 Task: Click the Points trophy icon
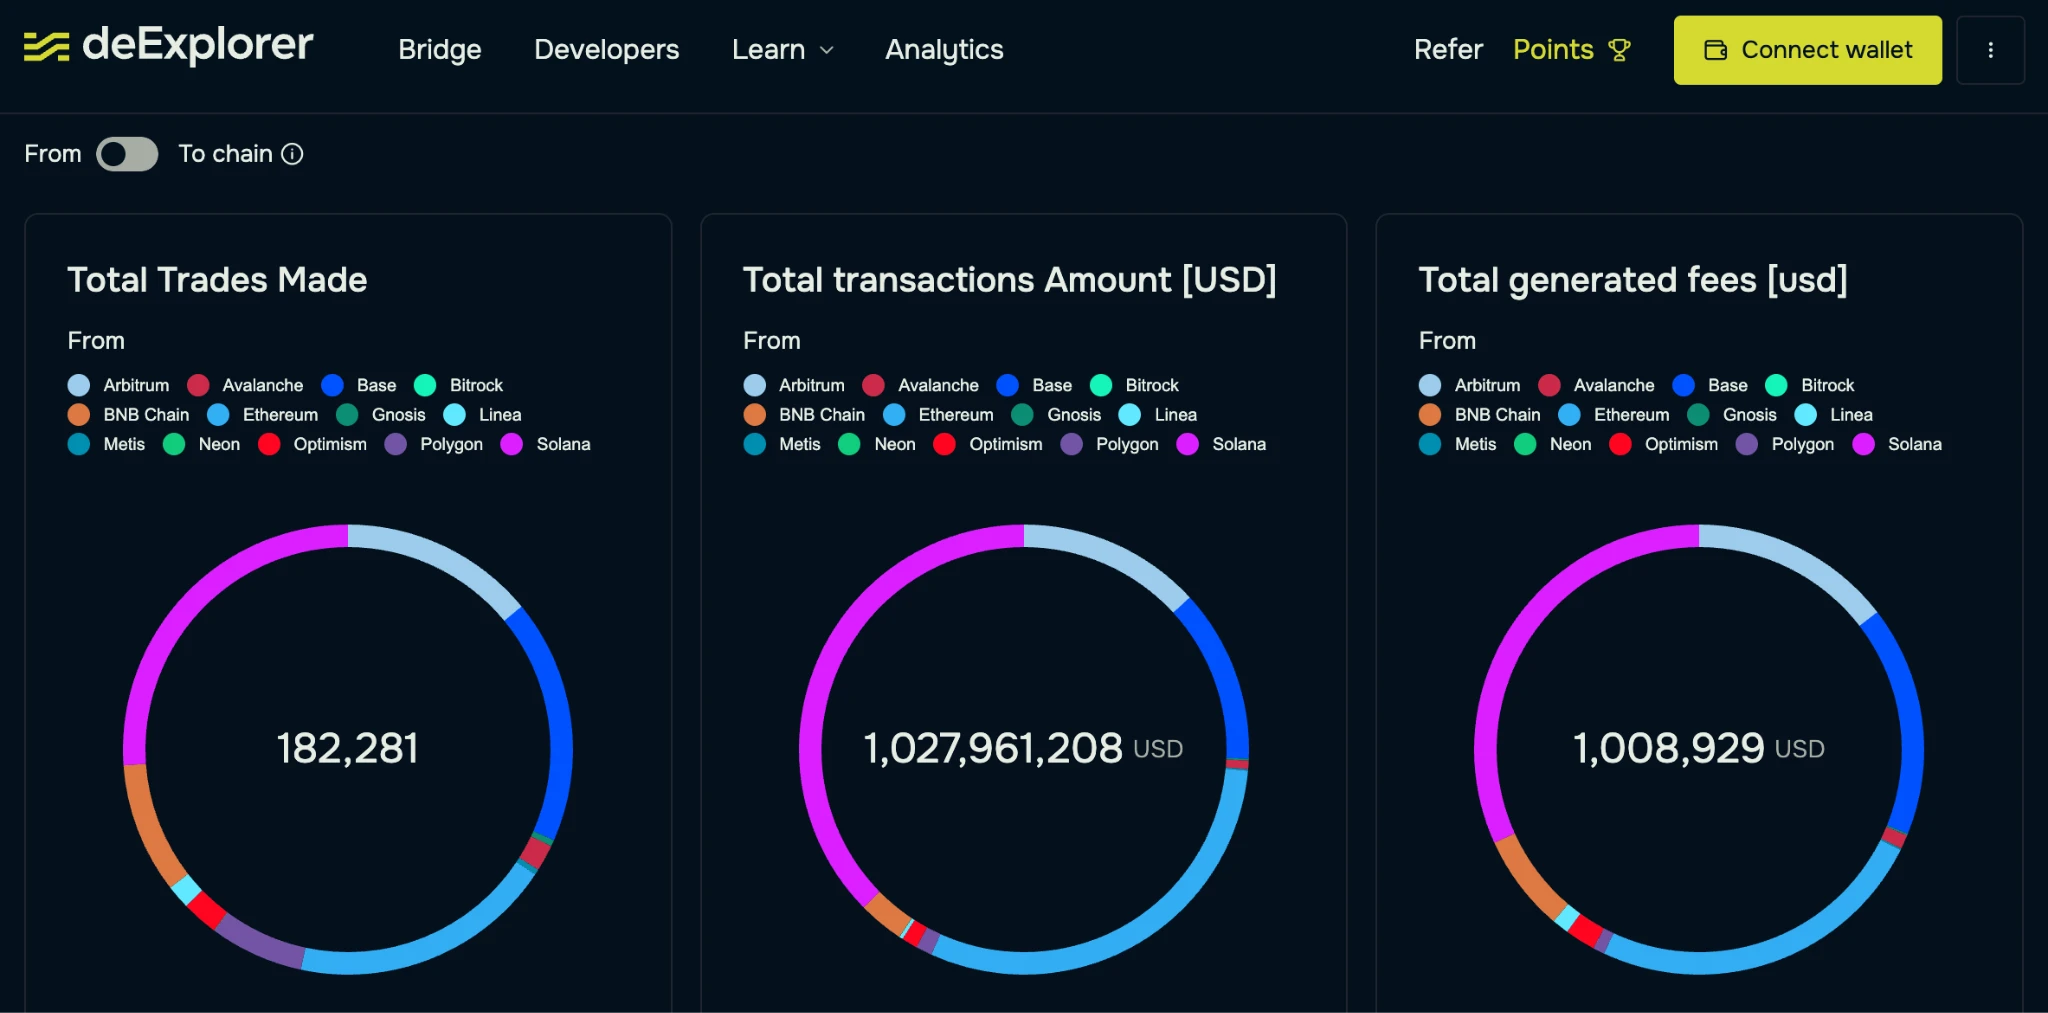click(x=1619, y=50)
